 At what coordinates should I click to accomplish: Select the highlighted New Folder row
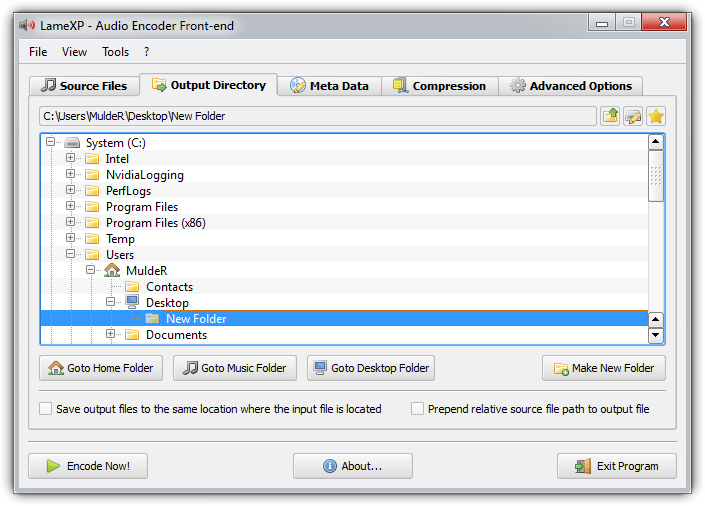point(344,318)
